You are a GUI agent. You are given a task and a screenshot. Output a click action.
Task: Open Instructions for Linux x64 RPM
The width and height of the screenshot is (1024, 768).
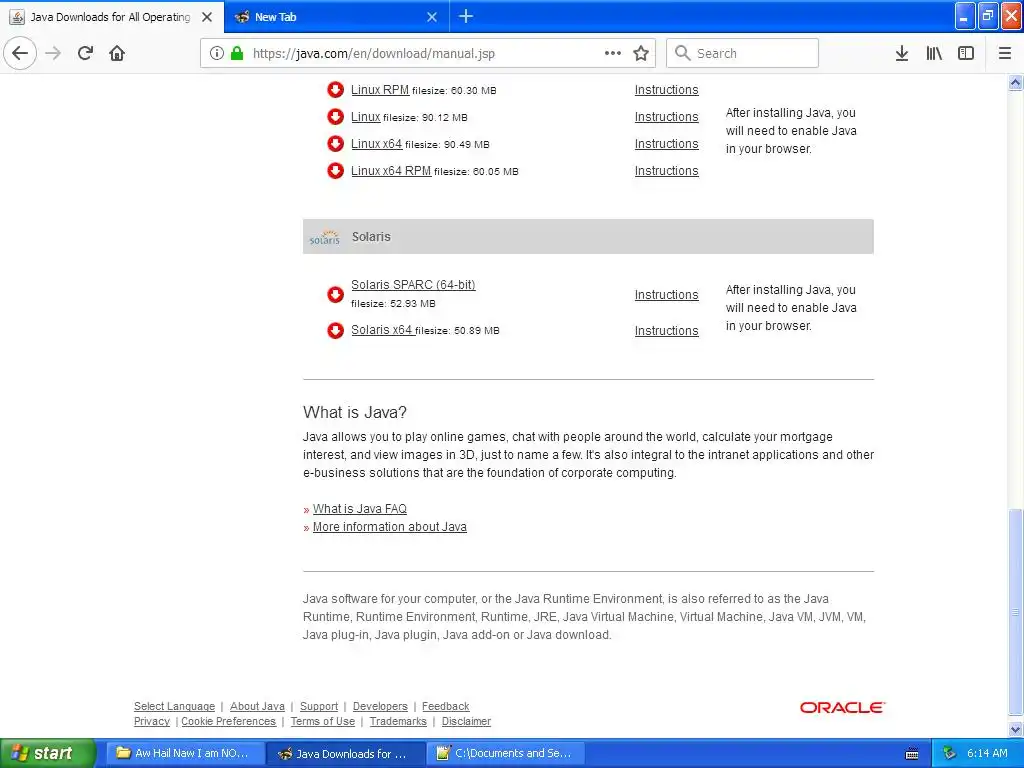click(667, 170)
